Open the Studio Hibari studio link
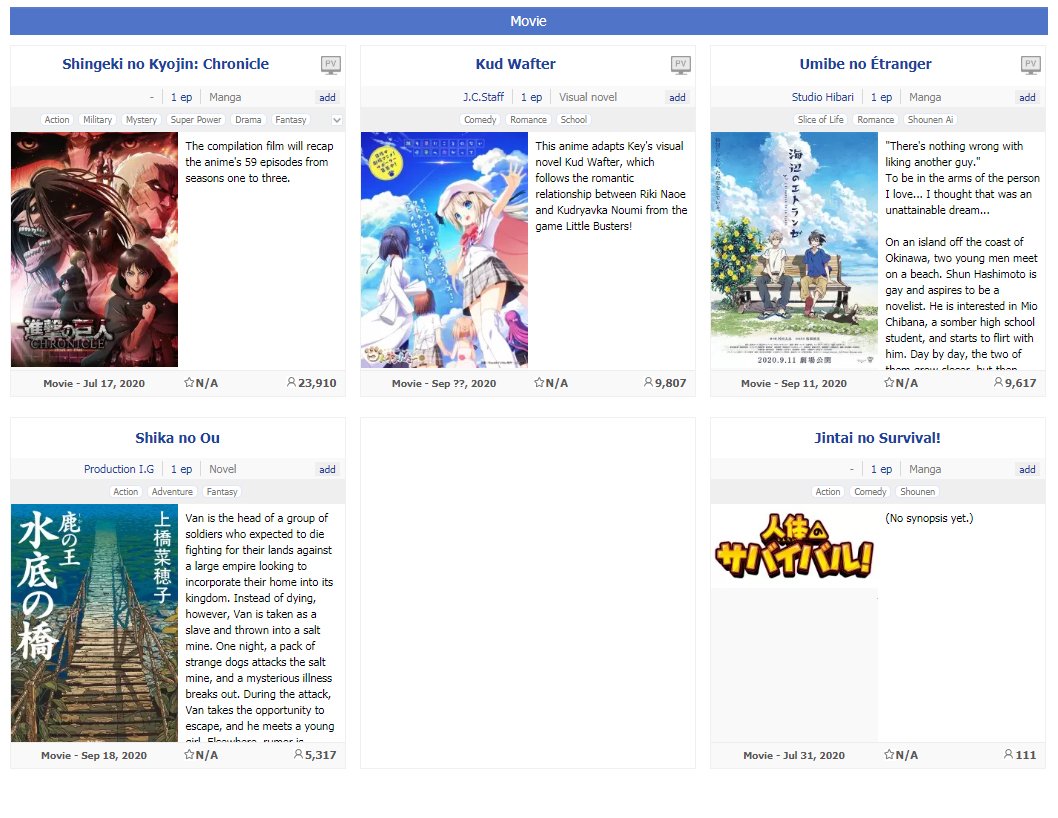Screen dimensions: 1058x818 click(823, 97)
